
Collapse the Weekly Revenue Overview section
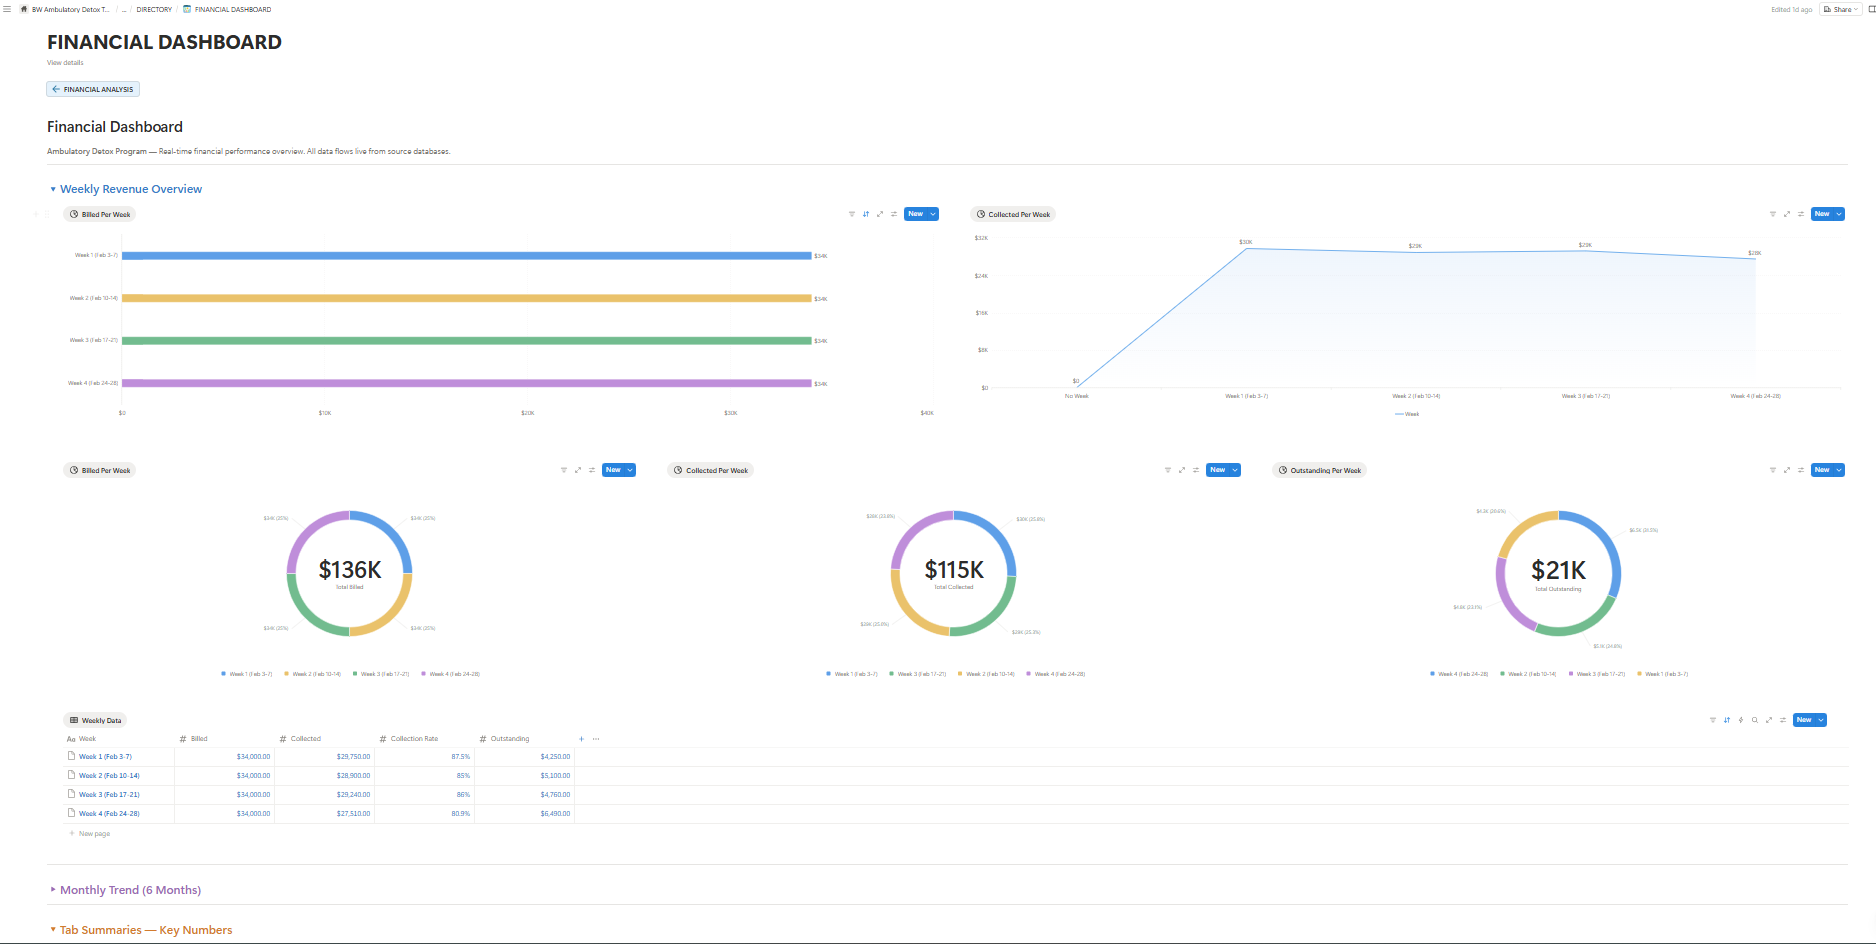click(x=53, y=189)
